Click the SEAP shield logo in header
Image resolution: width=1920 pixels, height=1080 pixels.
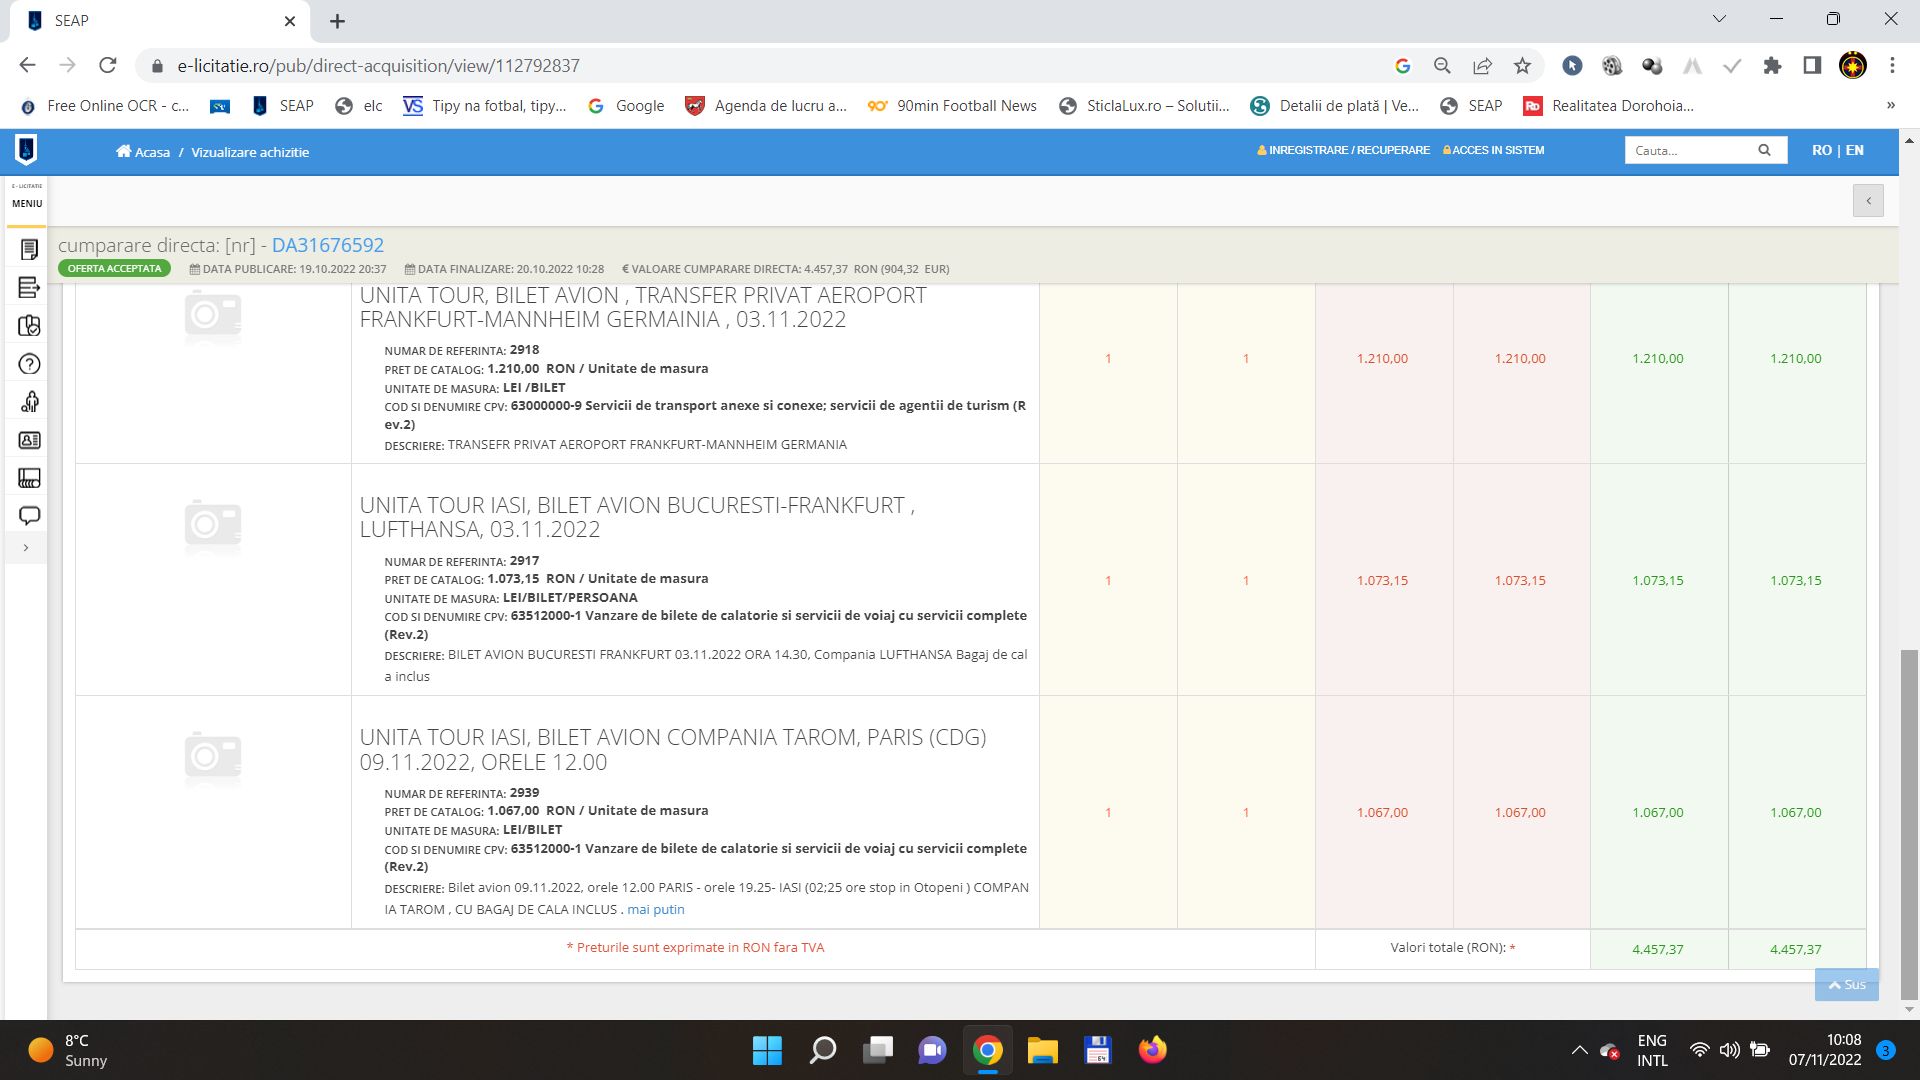click(x=26, y=151)
